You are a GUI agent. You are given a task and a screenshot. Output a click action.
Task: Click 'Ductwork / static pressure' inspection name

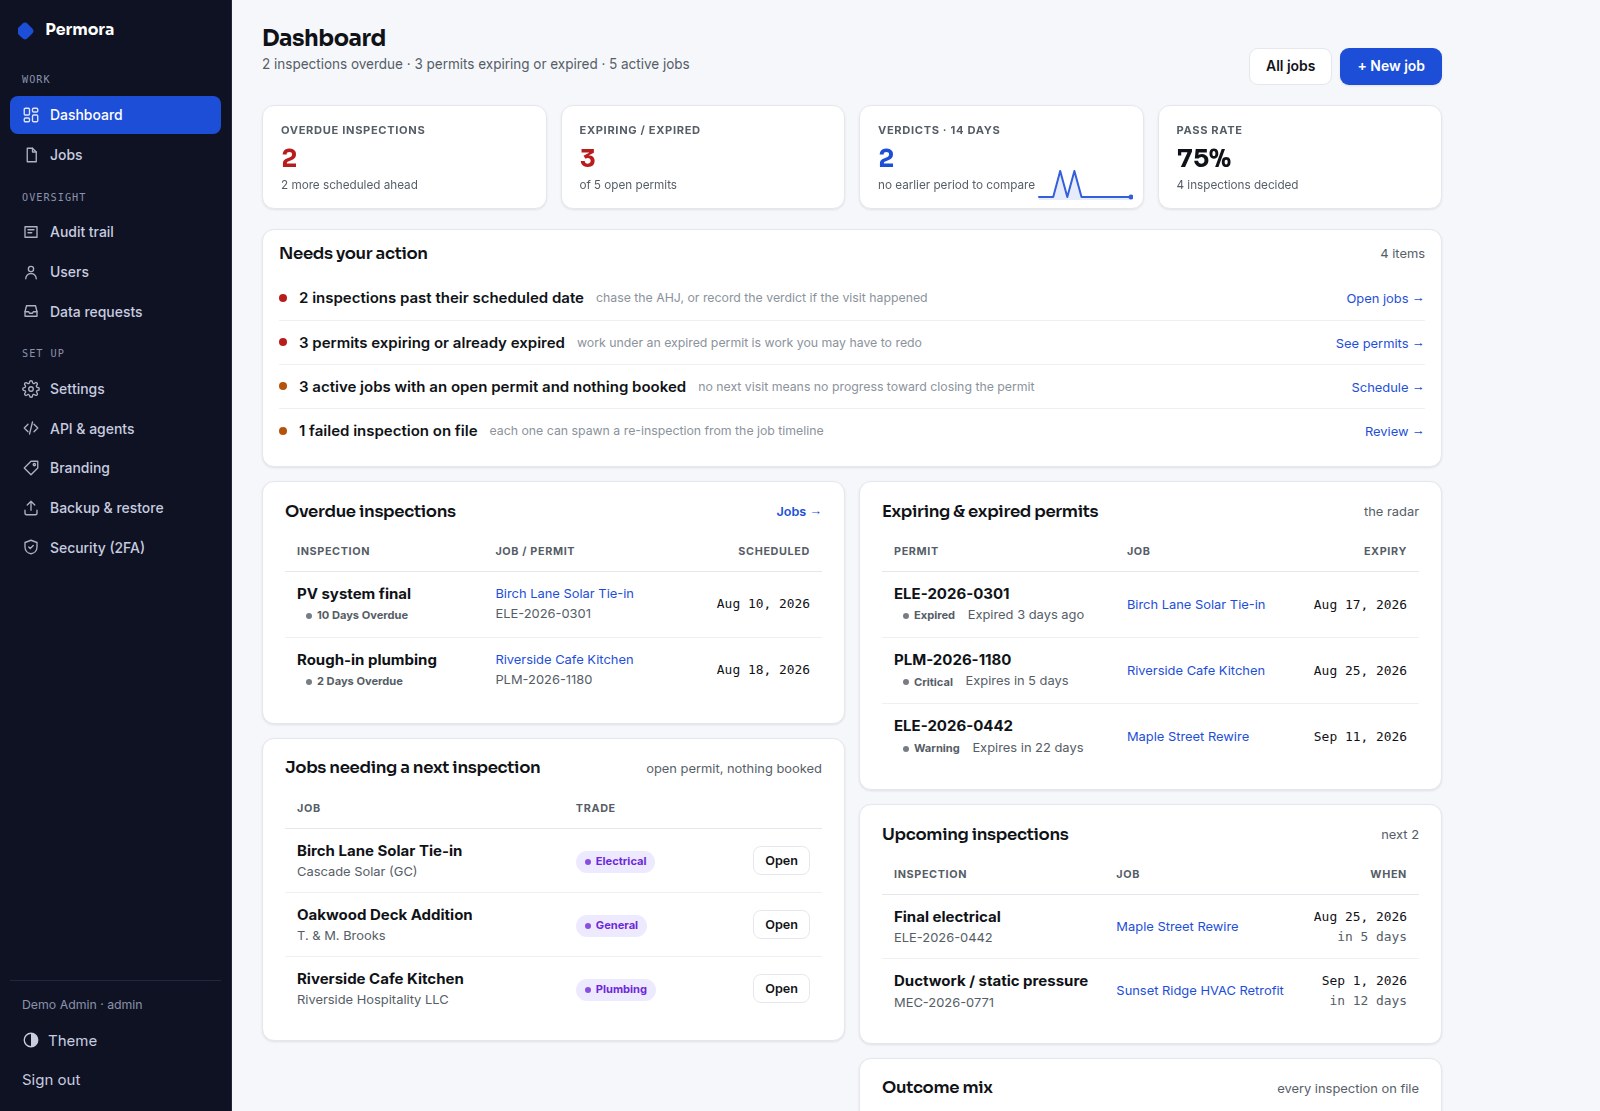(991, 981)
